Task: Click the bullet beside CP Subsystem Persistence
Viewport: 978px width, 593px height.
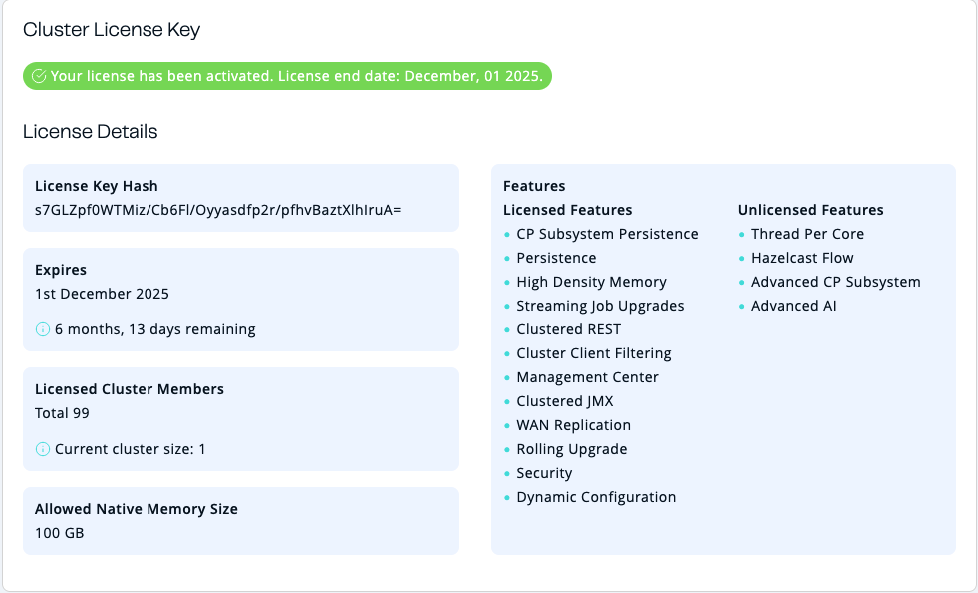Action: pyautogui.click(x=508, y=234)
